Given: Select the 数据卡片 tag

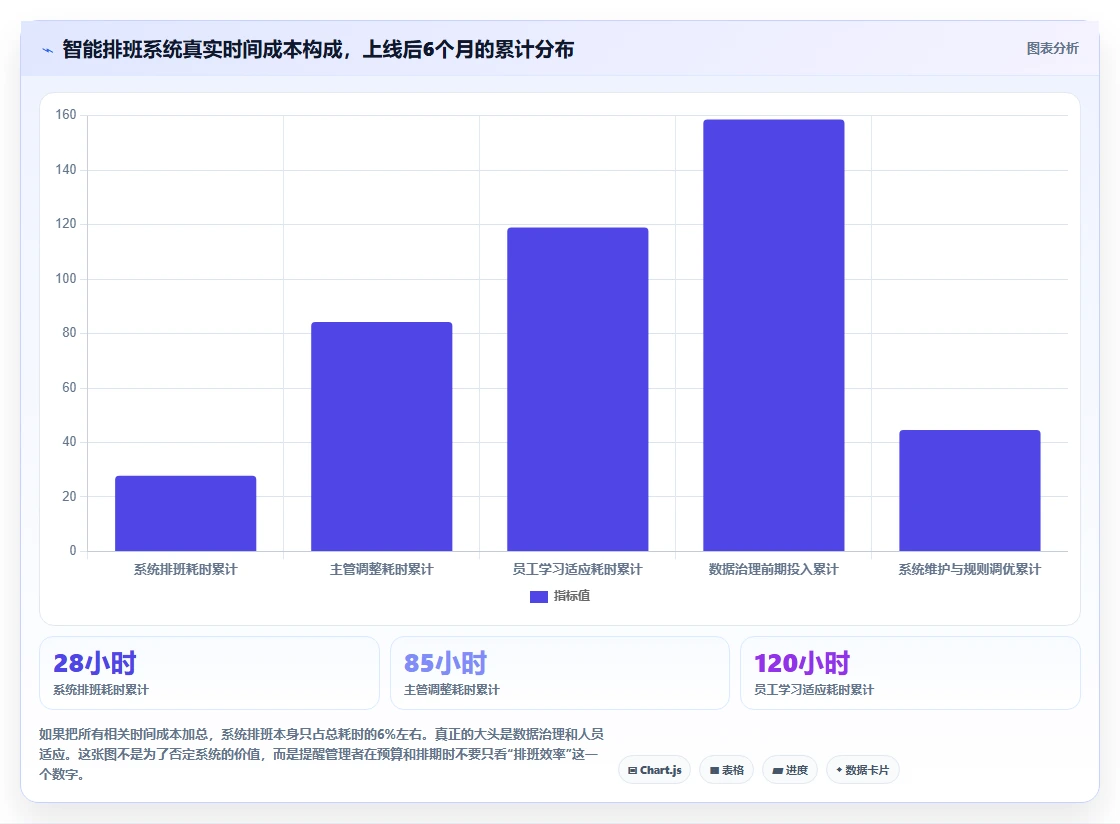Looking at the screenshot, I should (863, 770).
